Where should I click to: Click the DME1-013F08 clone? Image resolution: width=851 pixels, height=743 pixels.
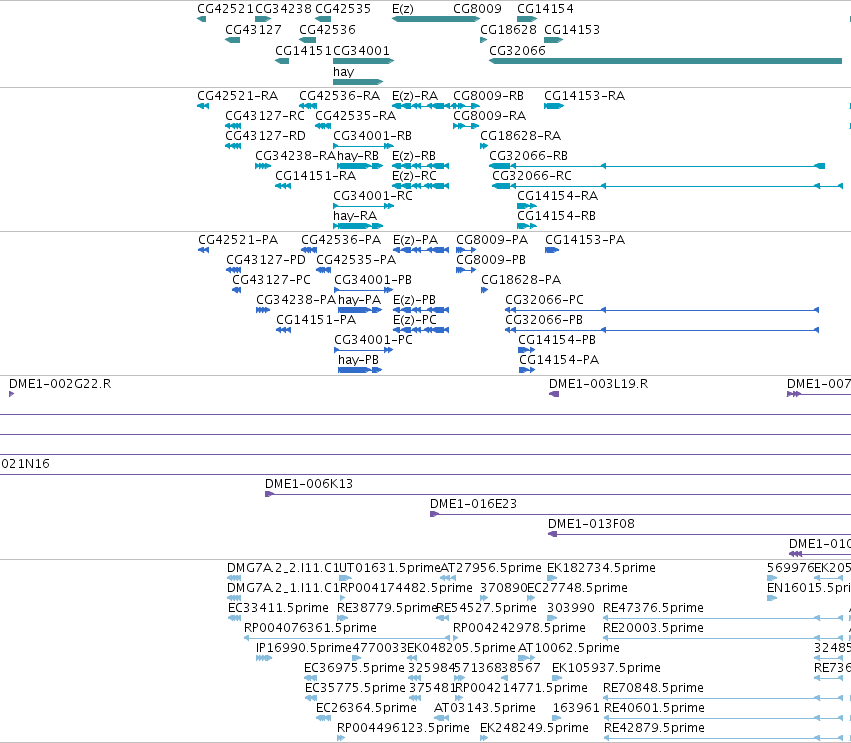click(x=591, y=524)
